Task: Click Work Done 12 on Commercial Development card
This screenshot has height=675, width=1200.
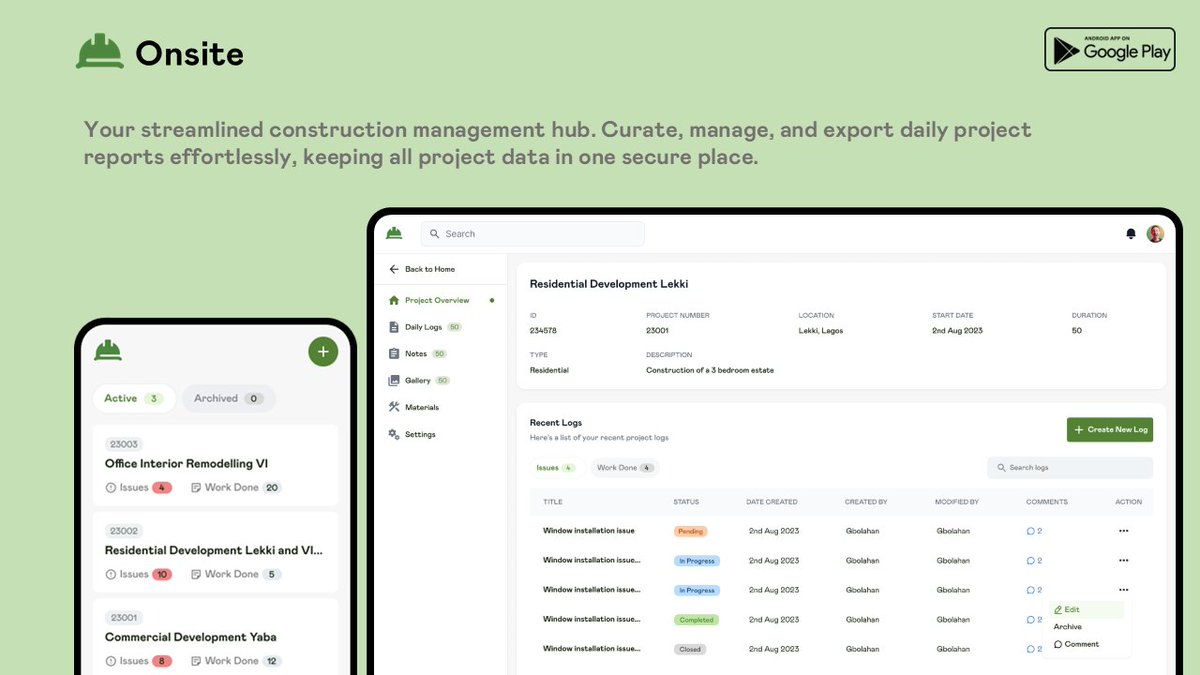Action: [x=236, y=661]
